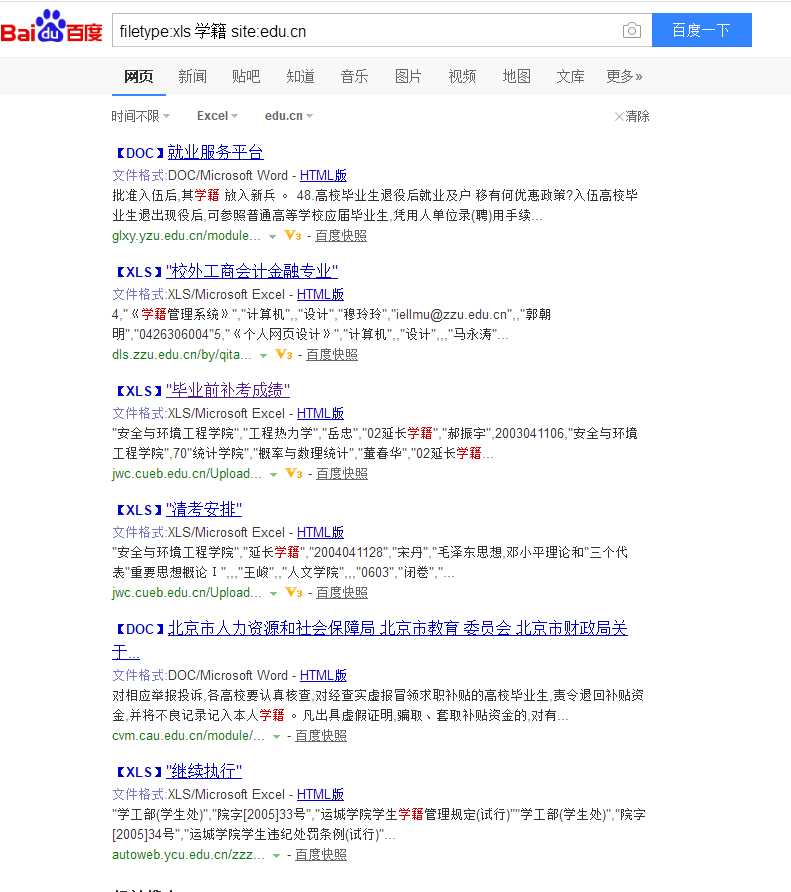Open the edu.cn site filter dropdown
791x892 pixels.
tap(289, 116)
